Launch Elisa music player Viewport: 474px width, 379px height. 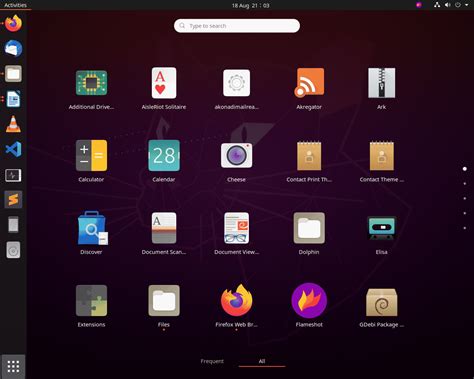(381, 228)
